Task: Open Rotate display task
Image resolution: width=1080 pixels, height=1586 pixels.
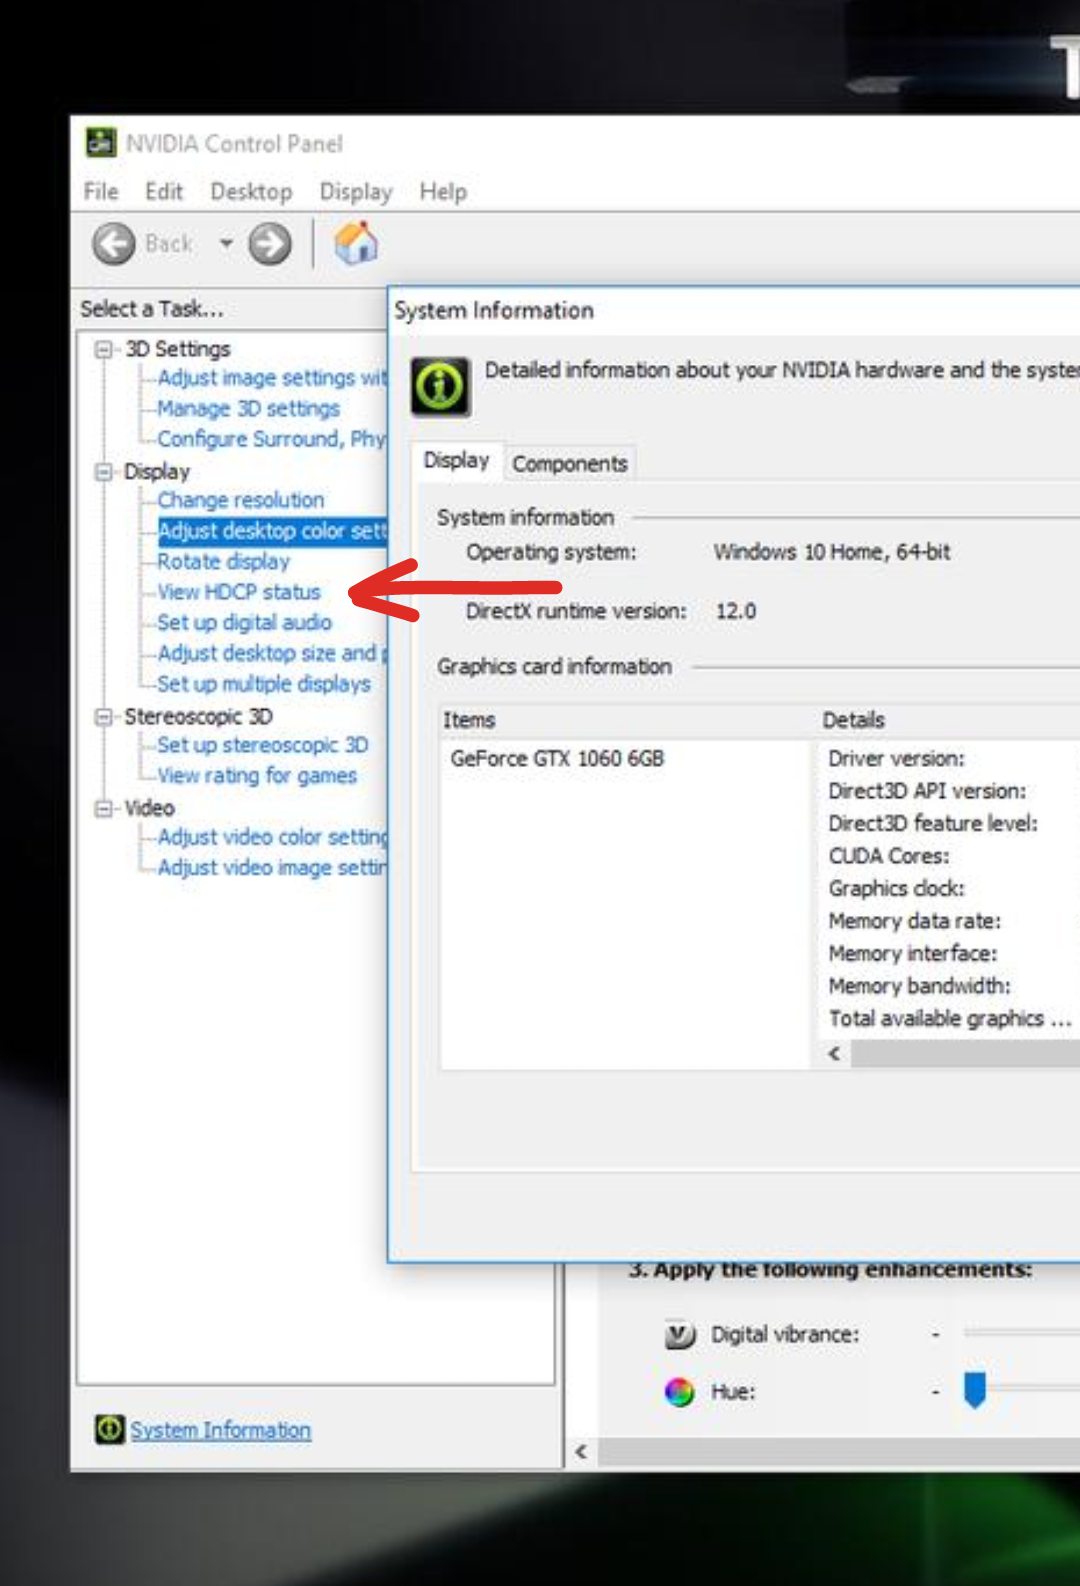Action: (223, 562)
